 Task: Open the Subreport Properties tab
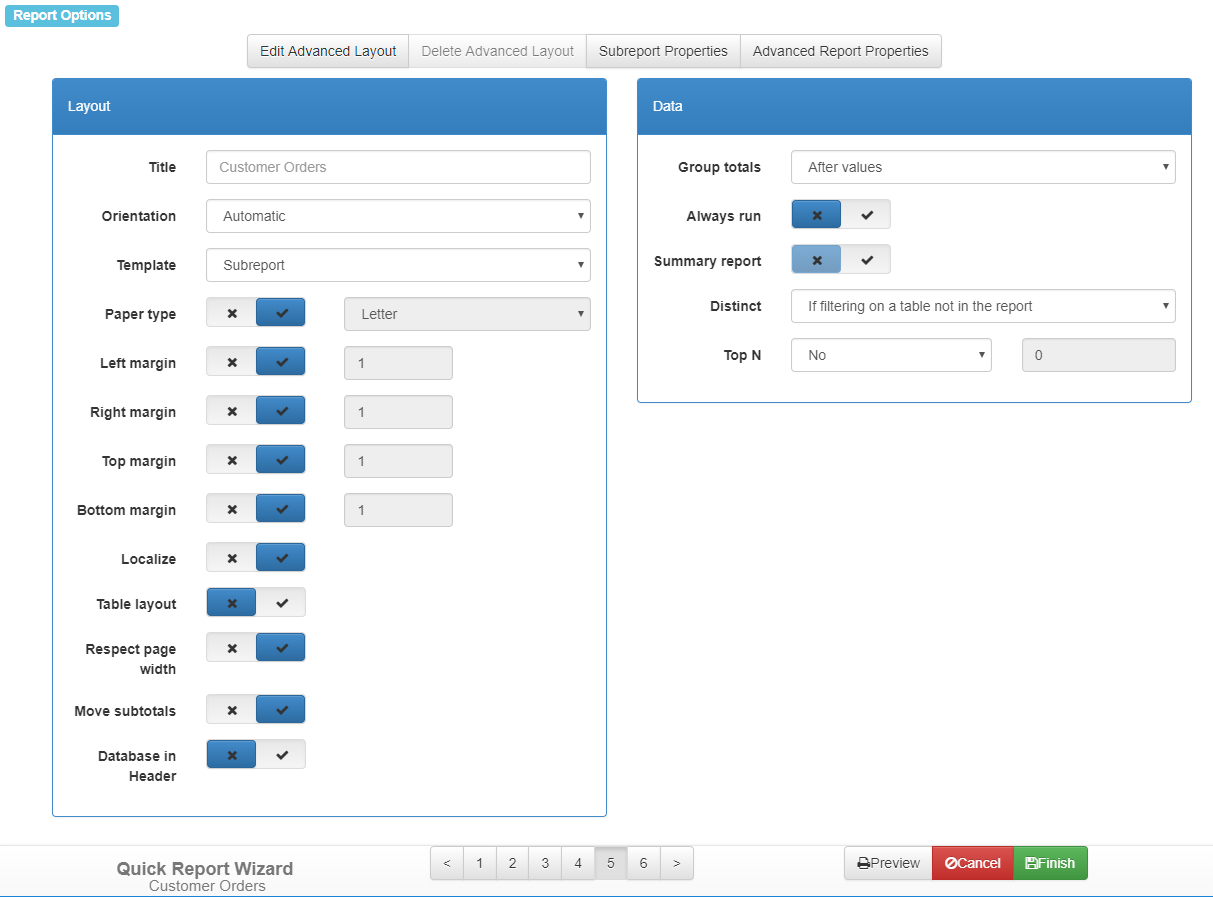tap(663, 51)
